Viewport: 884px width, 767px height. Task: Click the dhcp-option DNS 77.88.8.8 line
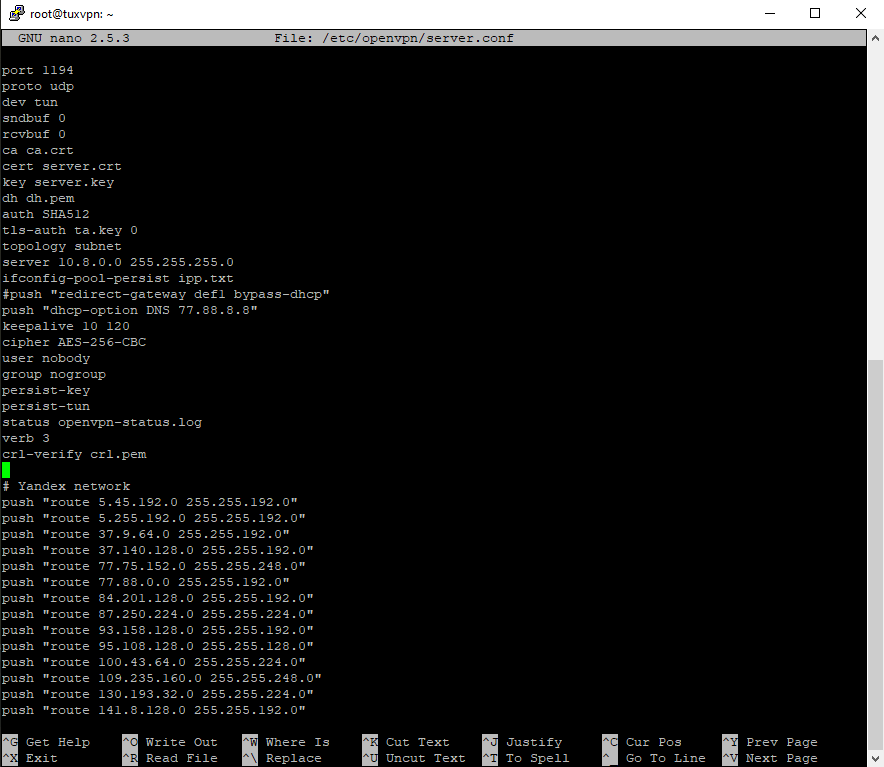coord(129,310)
